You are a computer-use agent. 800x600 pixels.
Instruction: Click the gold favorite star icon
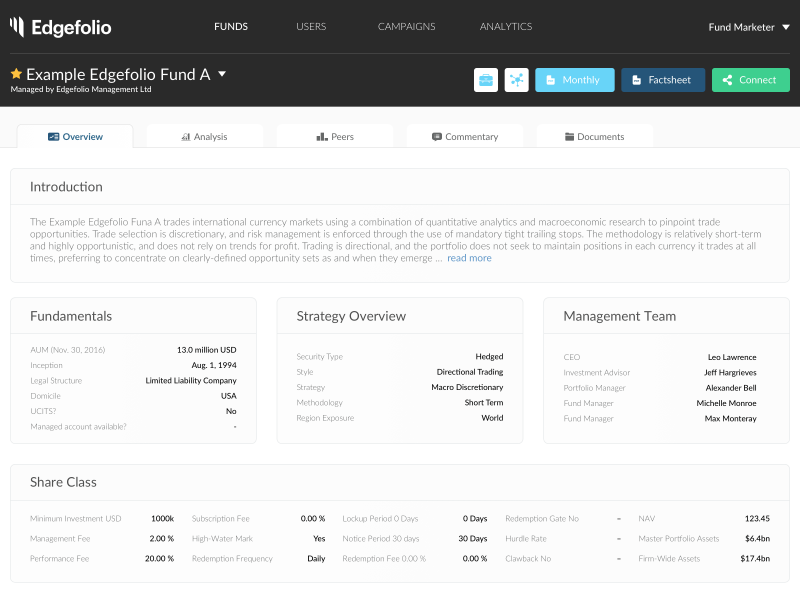[x=16, y=74]
